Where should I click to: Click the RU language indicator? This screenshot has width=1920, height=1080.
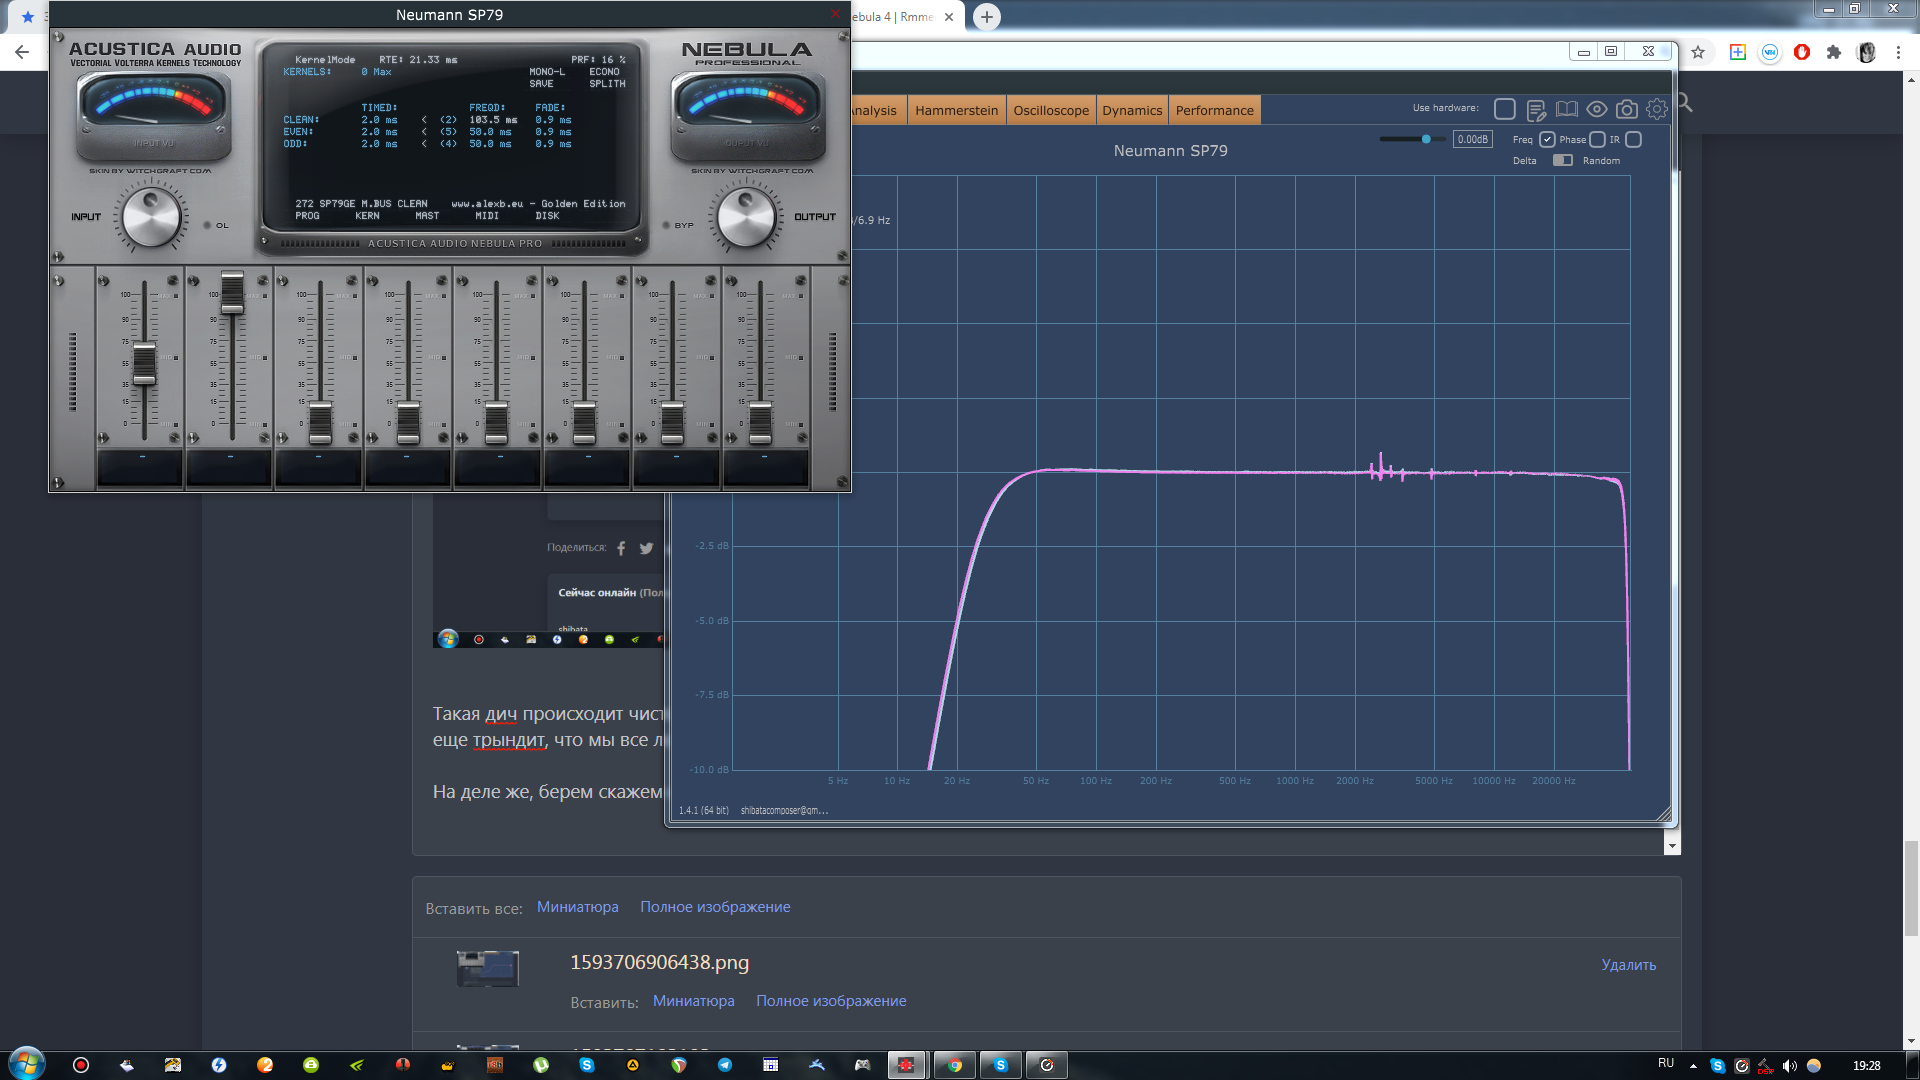(x=1666, y=1063)
